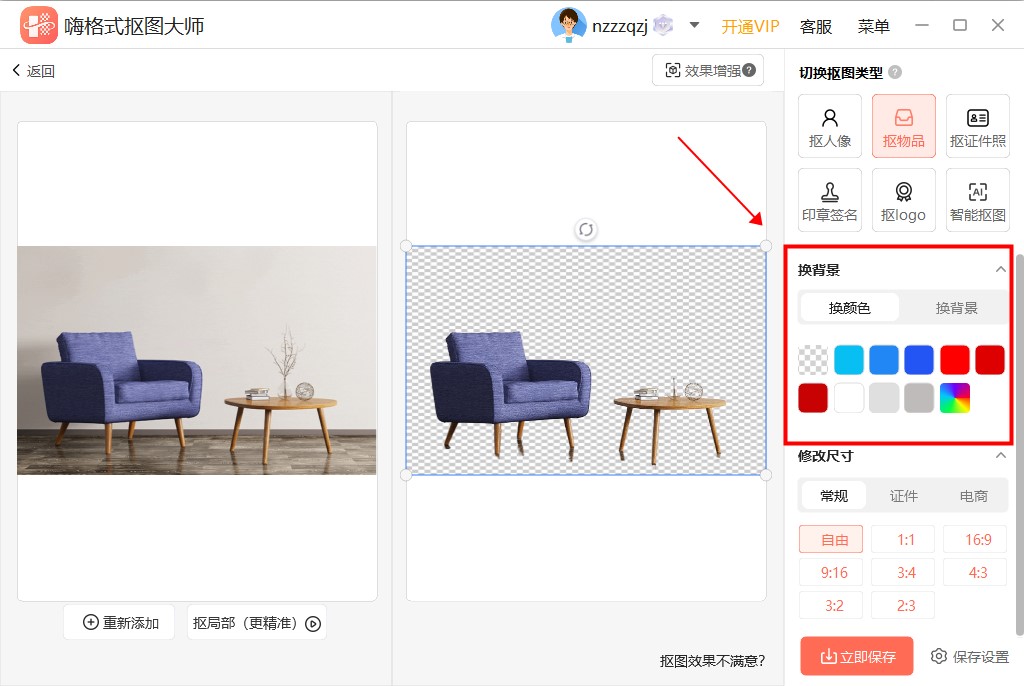This screenshot has height=686, width=1024.
Task: Choose transparent checkerboard background swatch
Action: [813, 360]
